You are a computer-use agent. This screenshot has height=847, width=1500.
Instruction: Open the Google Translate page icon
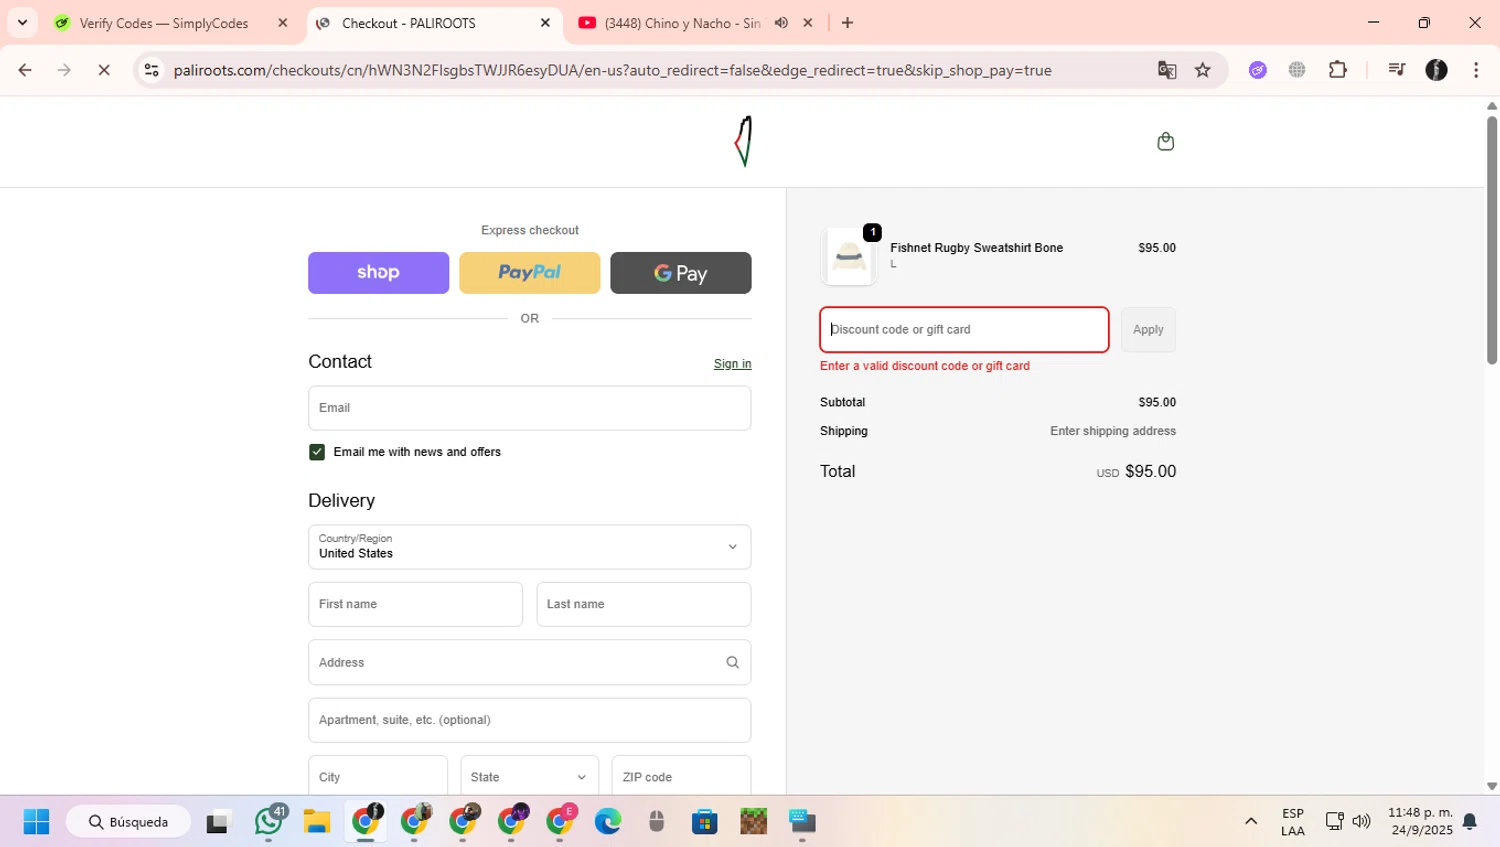pyautogui.click(x=1167, y=70)
